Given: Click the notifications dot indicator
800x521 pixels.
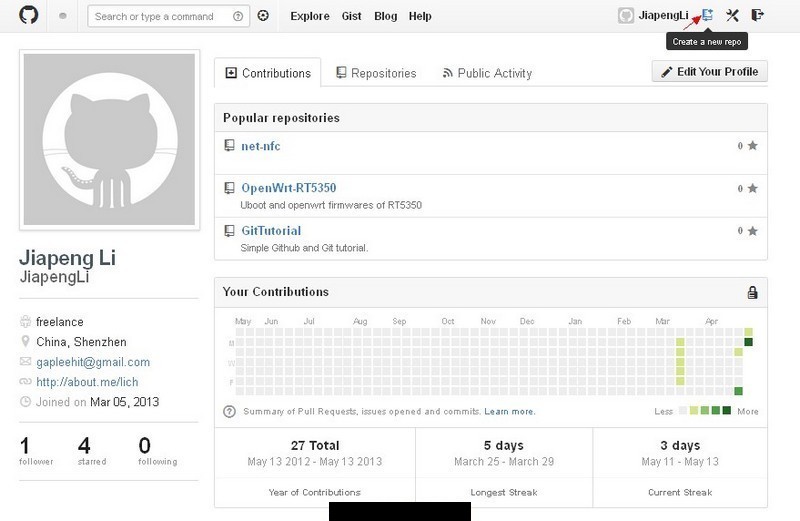Looking at the screenshot, I should click(63, 16).
